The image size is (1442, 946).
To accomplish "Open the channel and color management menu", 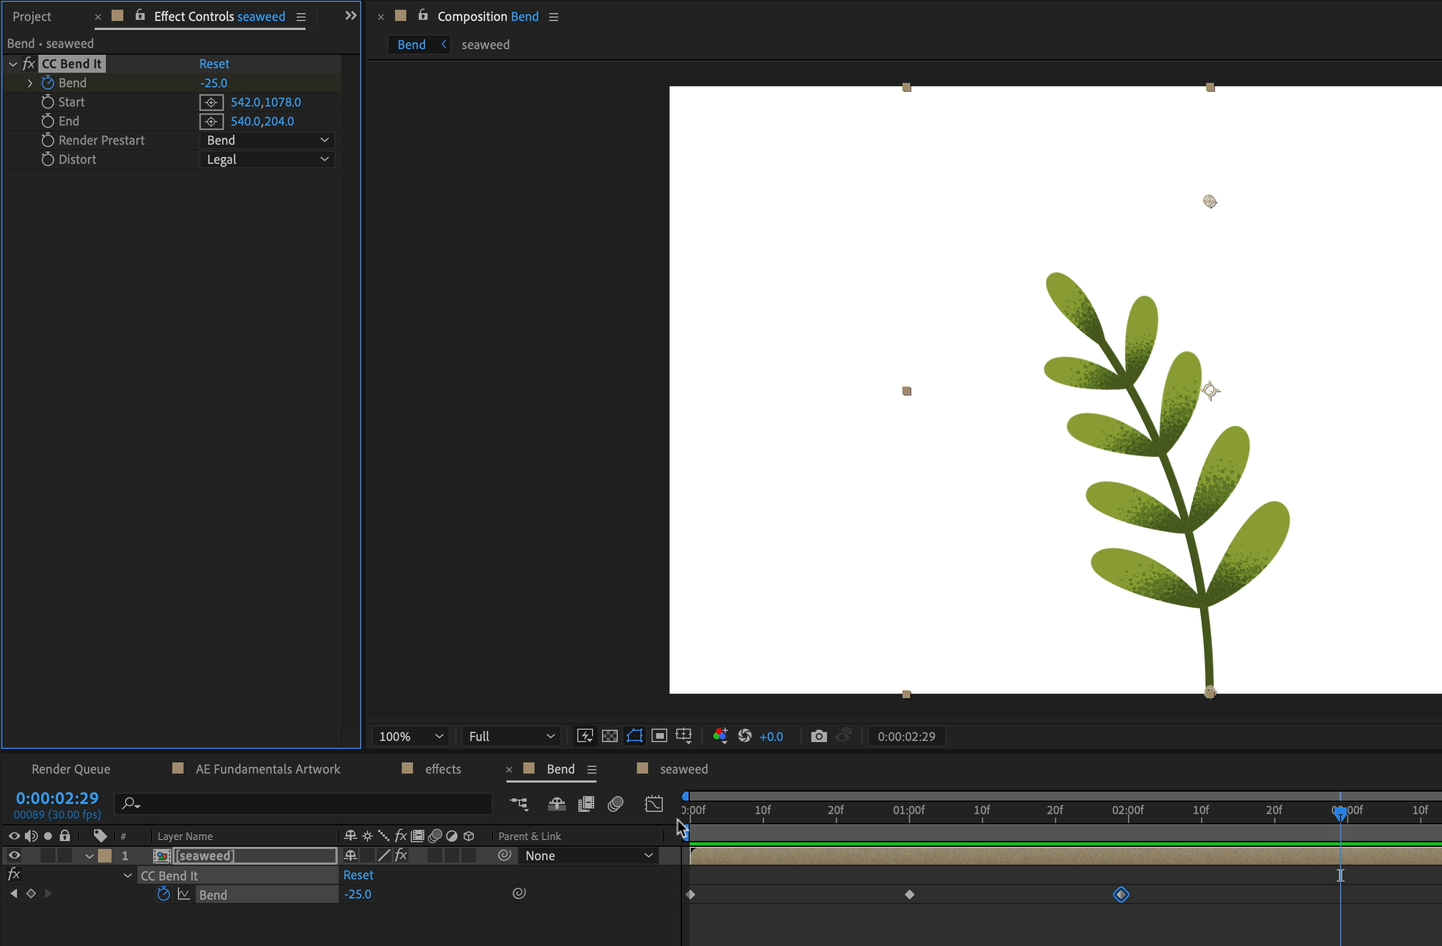I will point(720,736).
